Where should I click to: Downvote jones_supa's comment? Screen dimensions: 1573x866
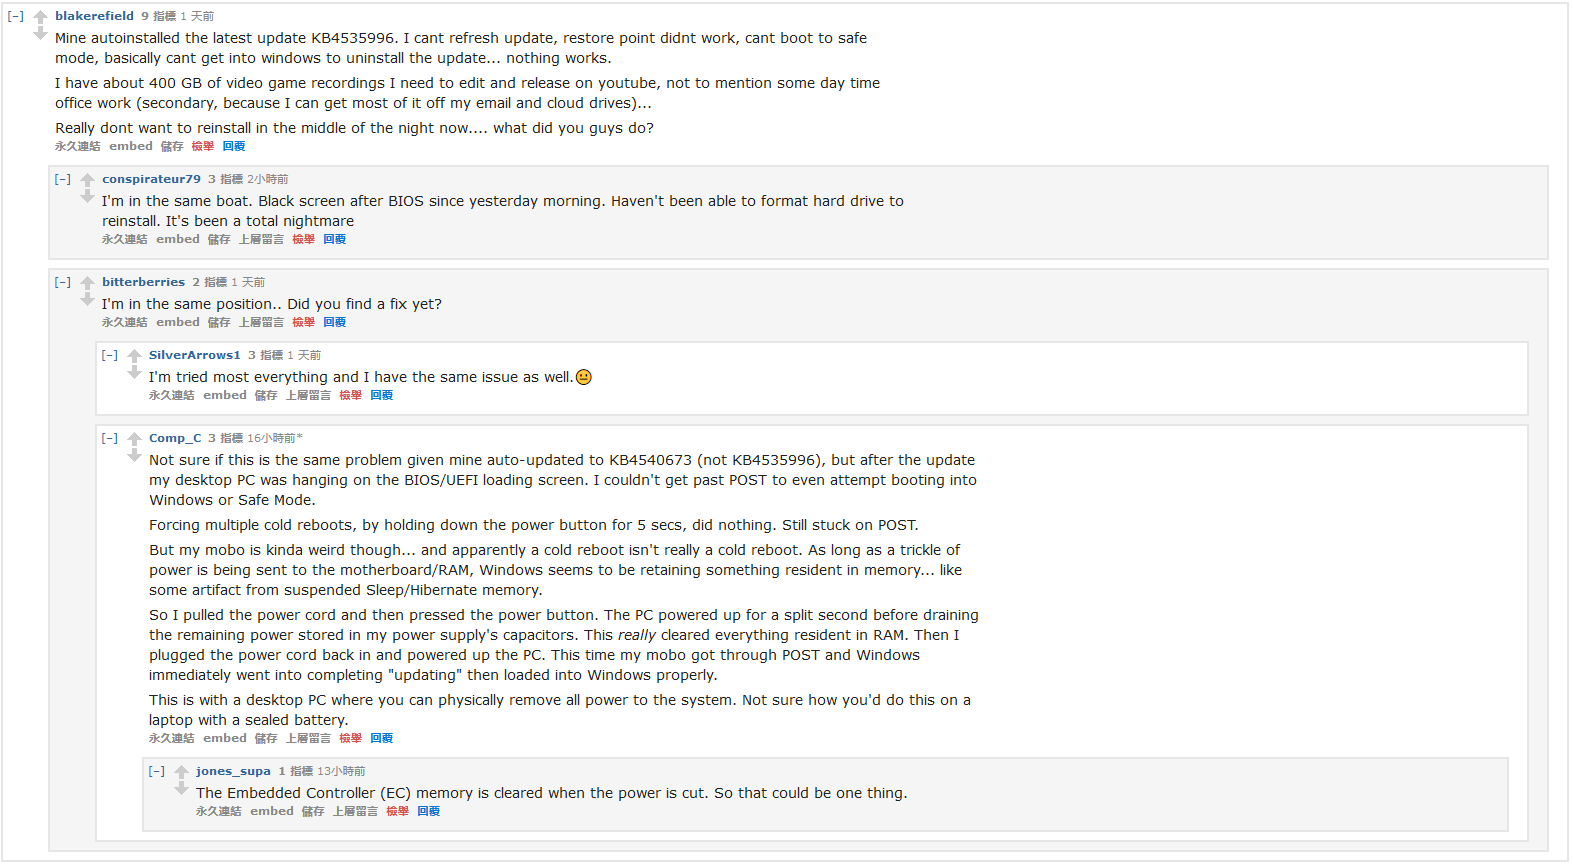182,789
